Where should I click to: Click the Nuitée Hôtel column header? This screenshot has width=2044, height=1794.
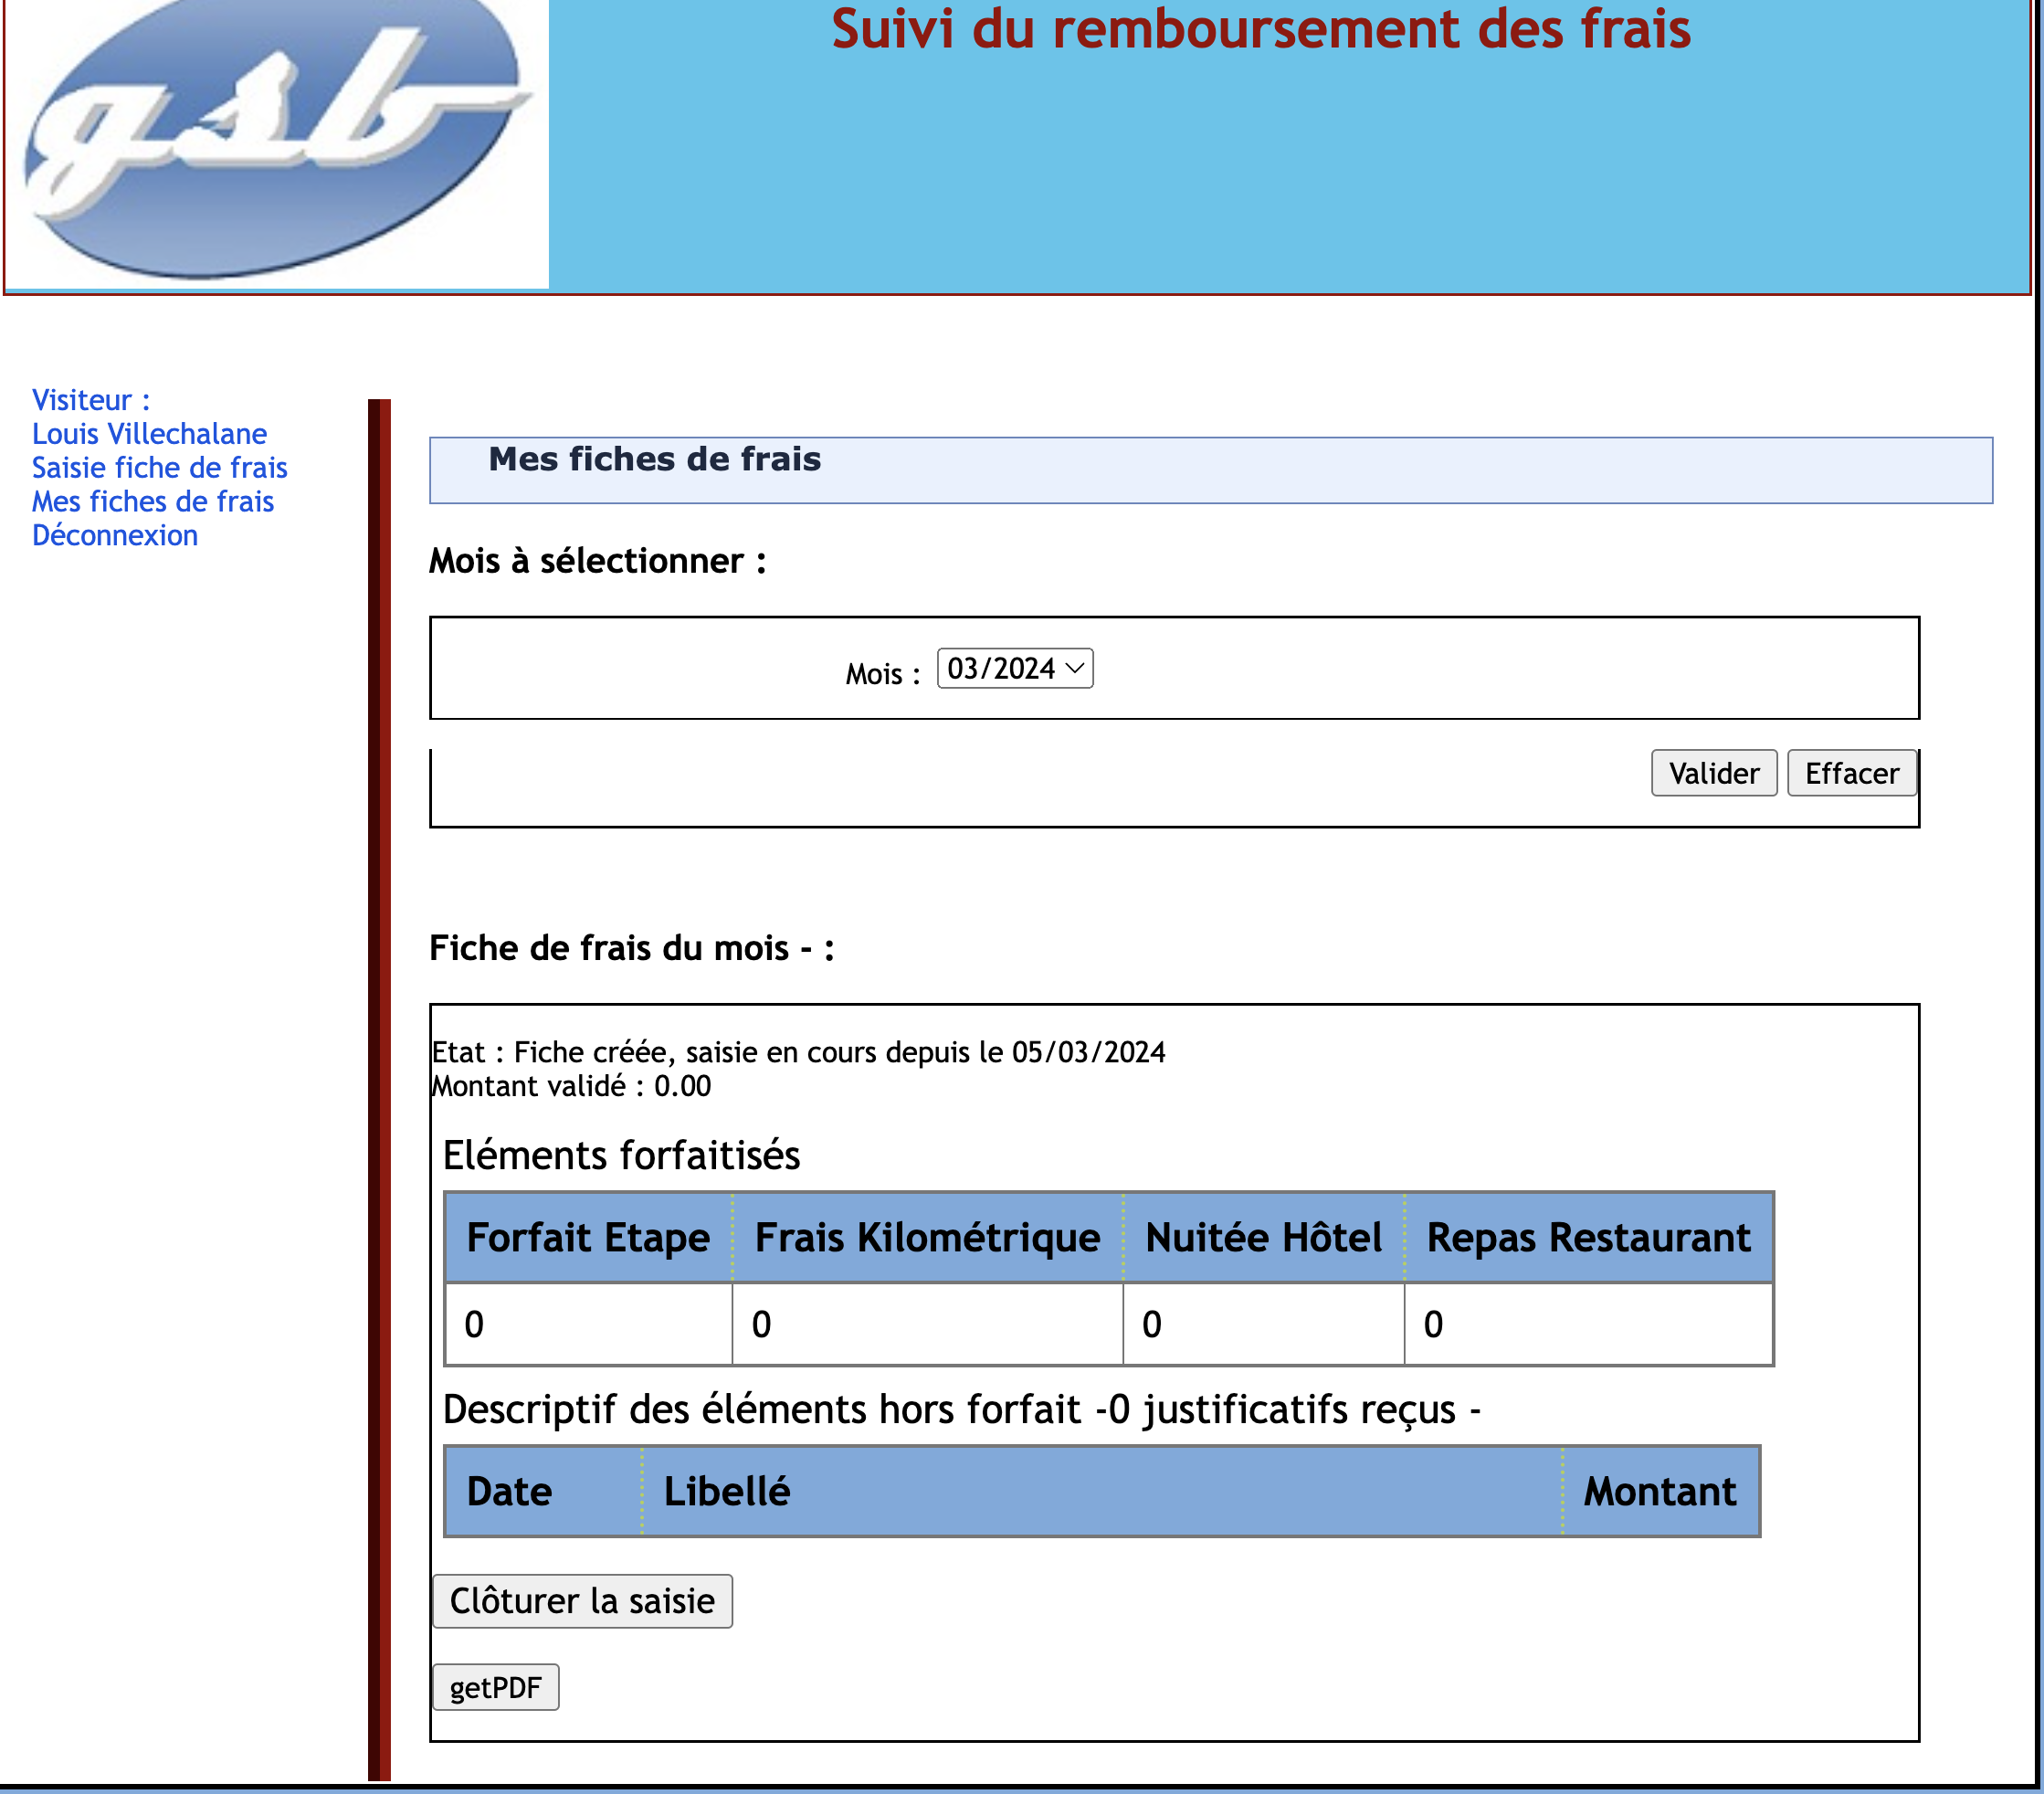(1263, 1237)
